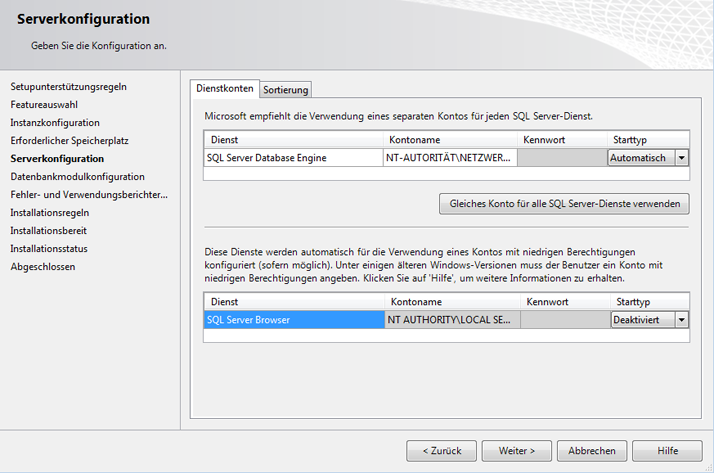Select Fehler- und Verwendungsberichter... step
Screen dimensions: 714x473
[x=89, y=195]
